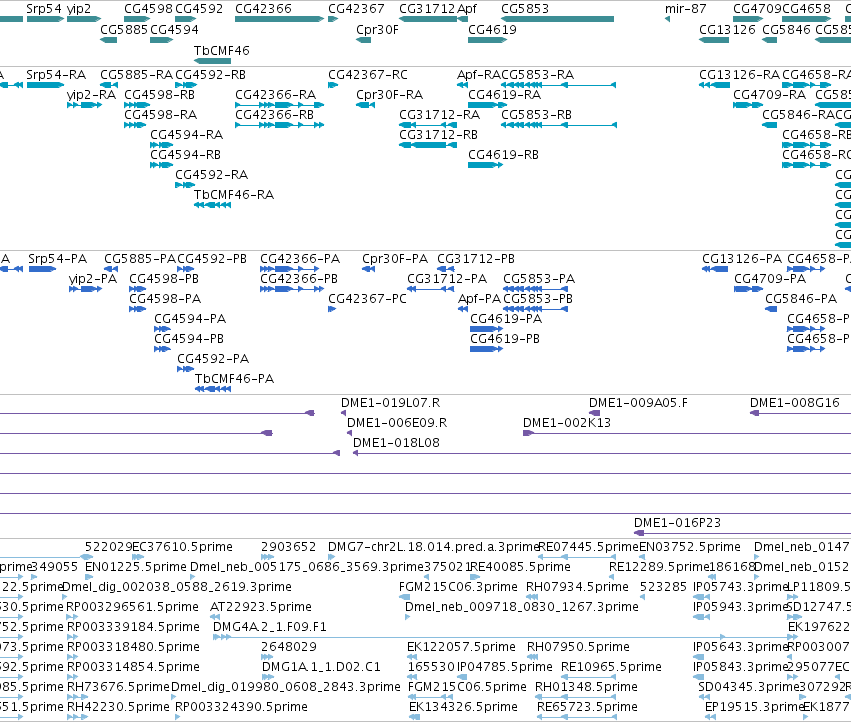Select transcript CG42367-RC
Image resolution: width=851 pixels, height=722 pixels.
pyautogui.click(x=333, y=85)
